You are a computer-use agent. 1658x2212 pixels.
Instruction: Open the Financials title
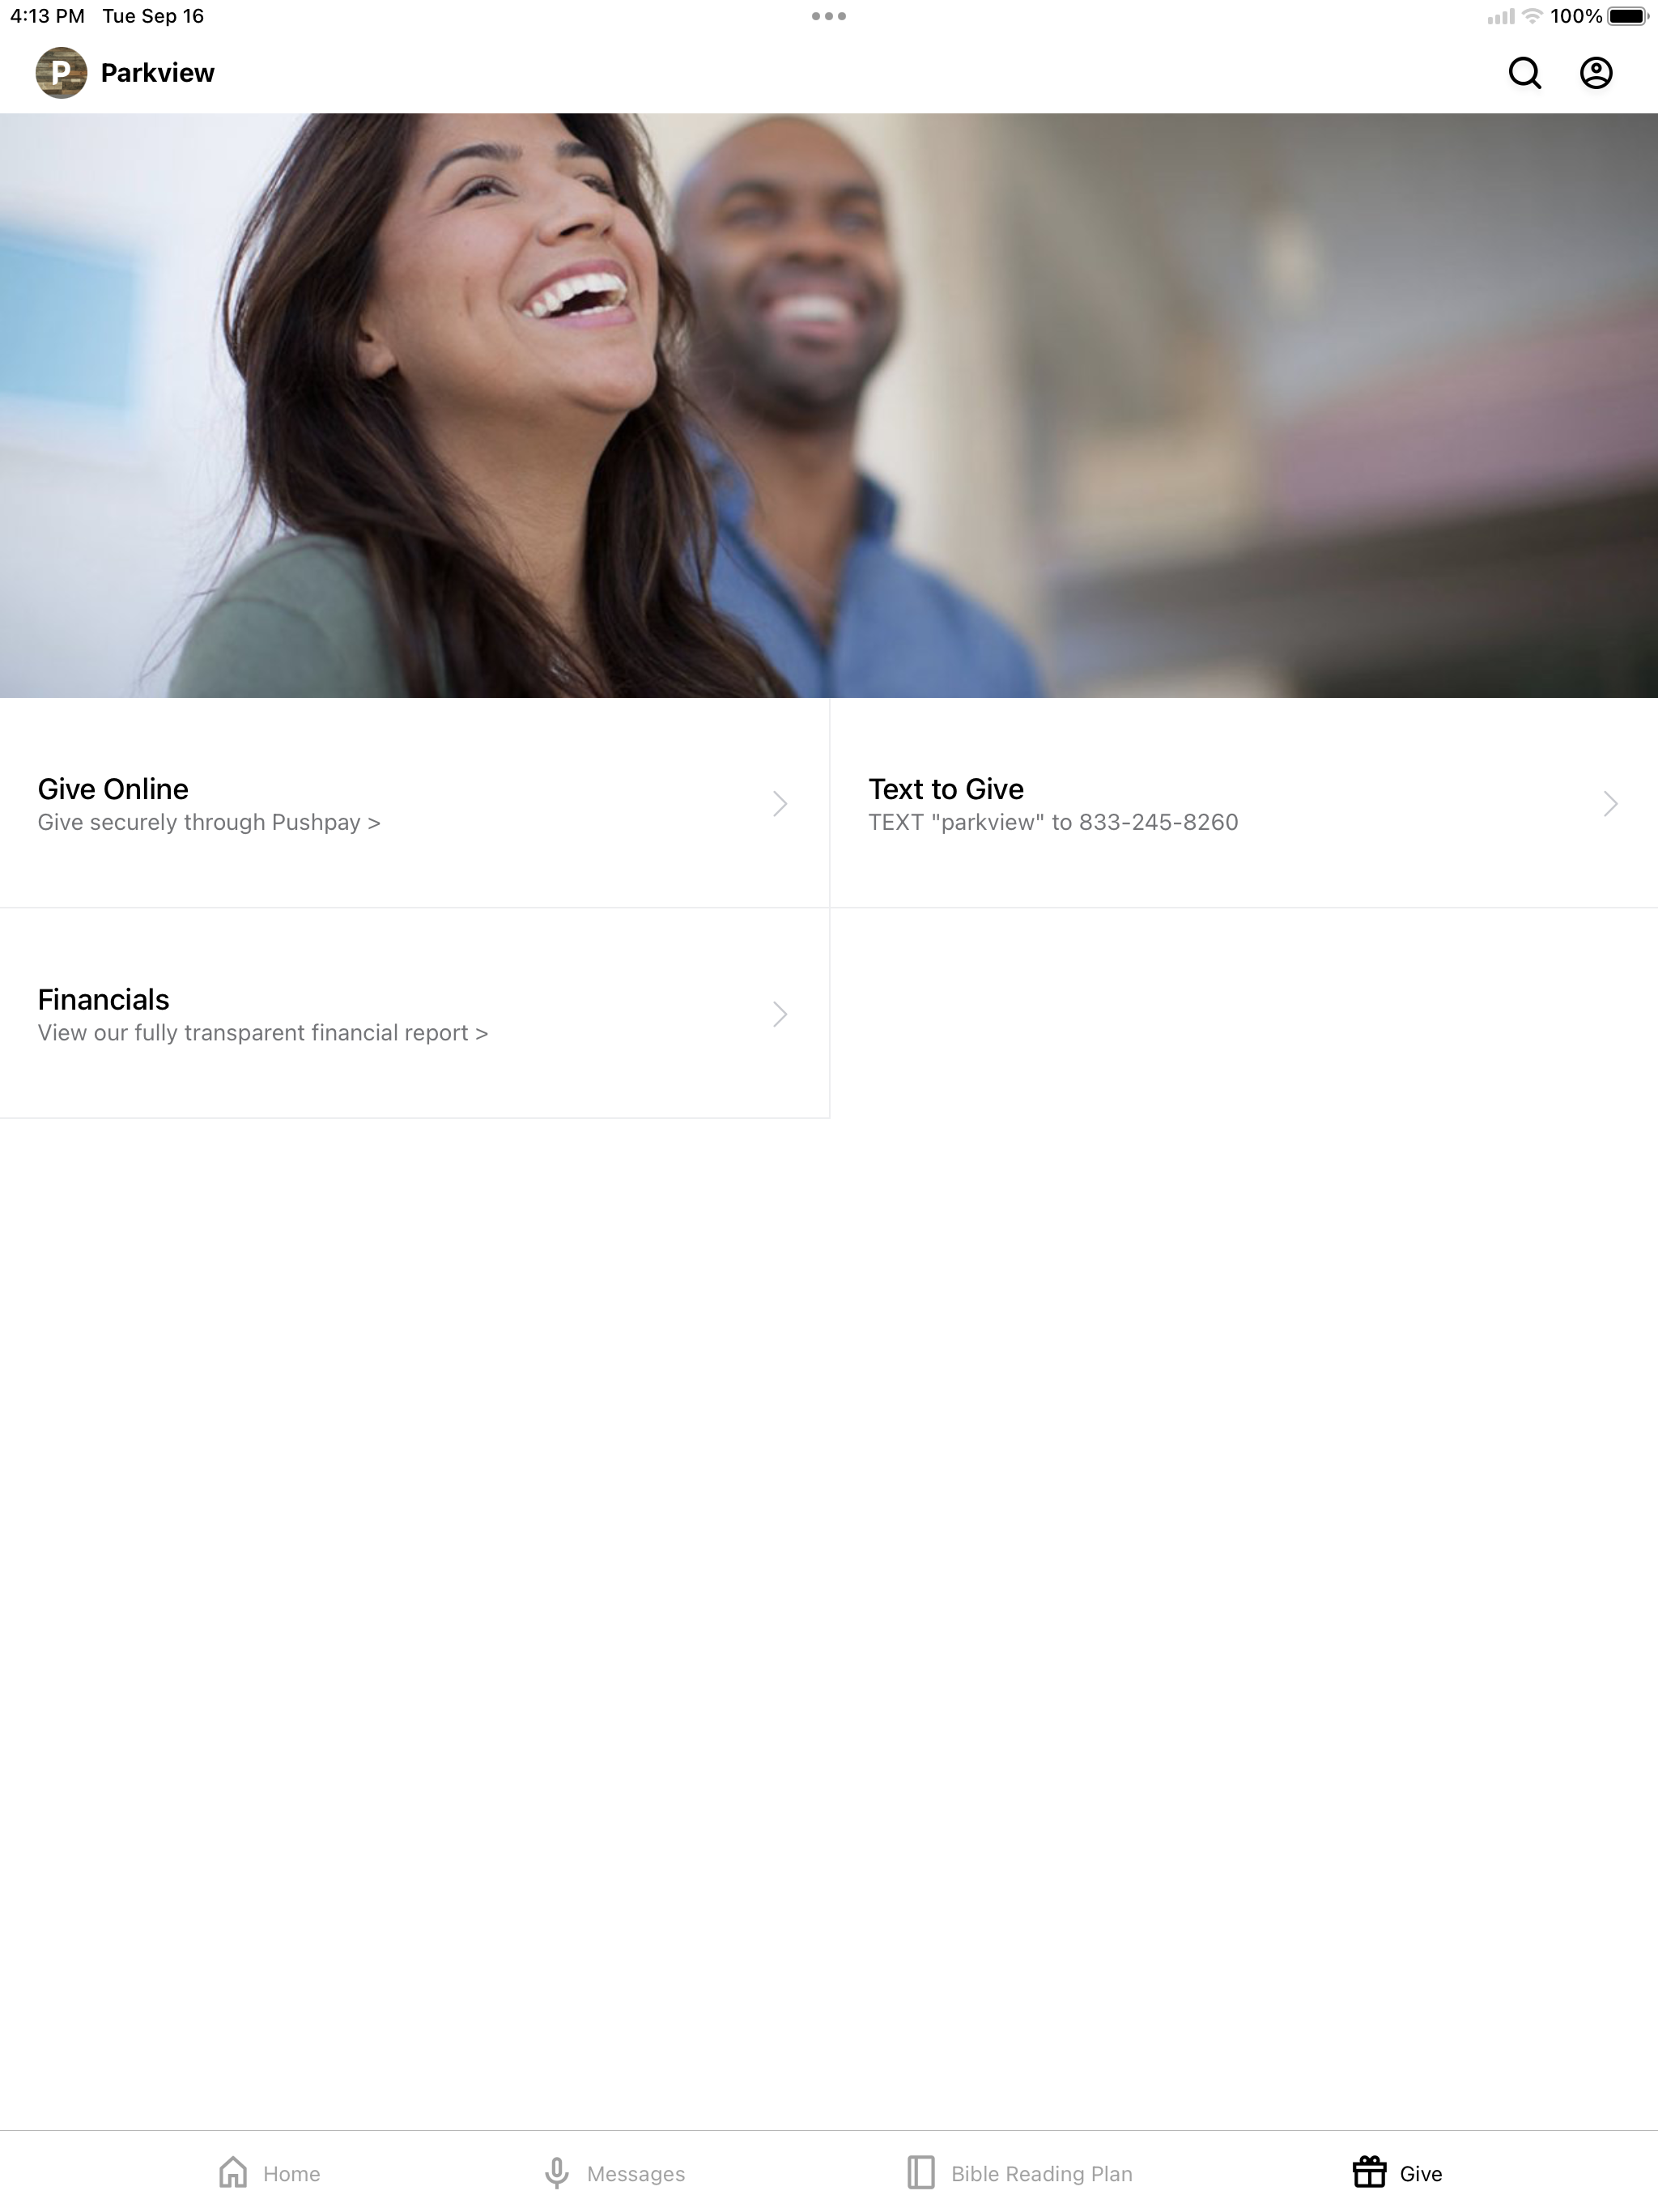103,999
